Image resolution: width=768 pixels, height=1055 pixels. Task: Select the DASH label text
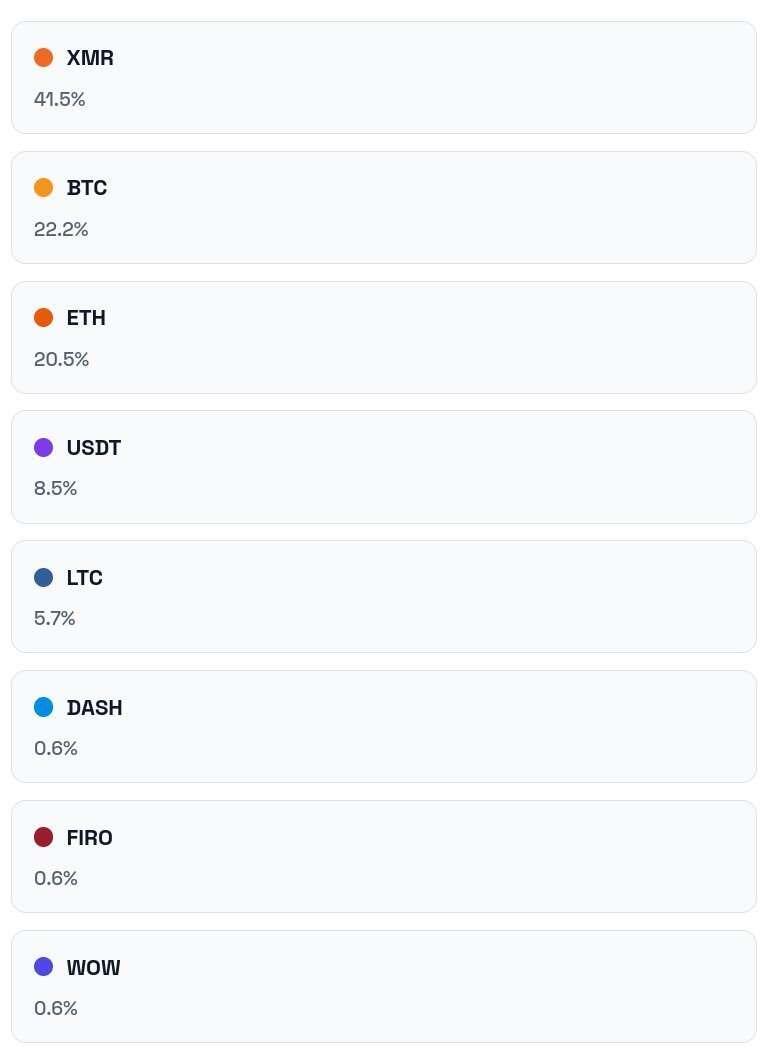coord(94,708)
